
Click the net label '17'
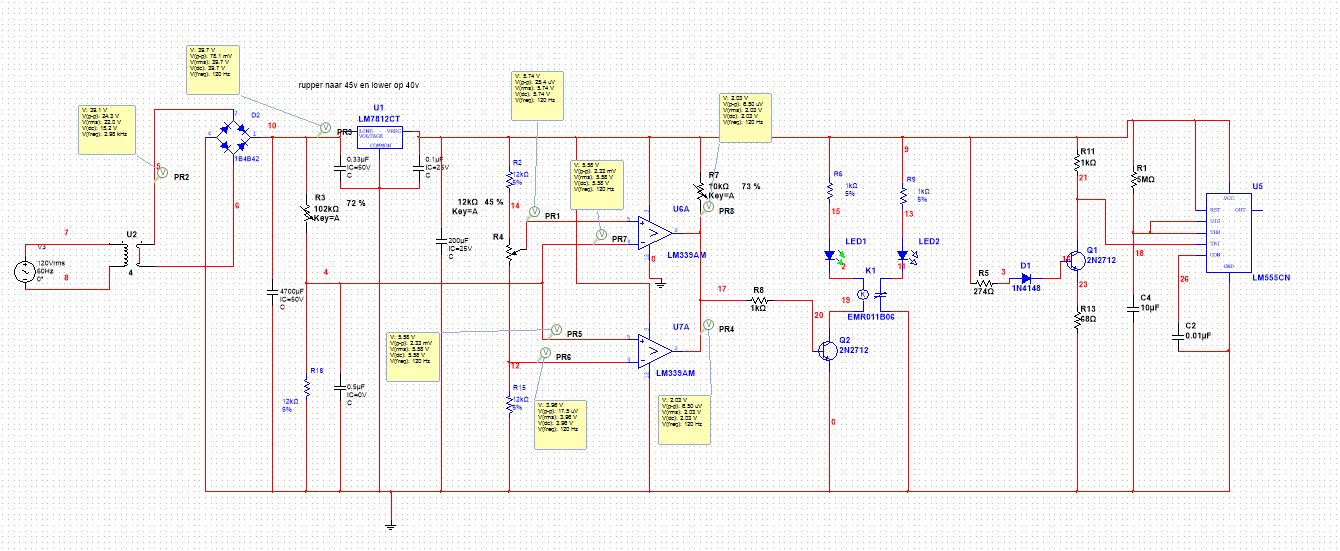[x=722, y=289]
